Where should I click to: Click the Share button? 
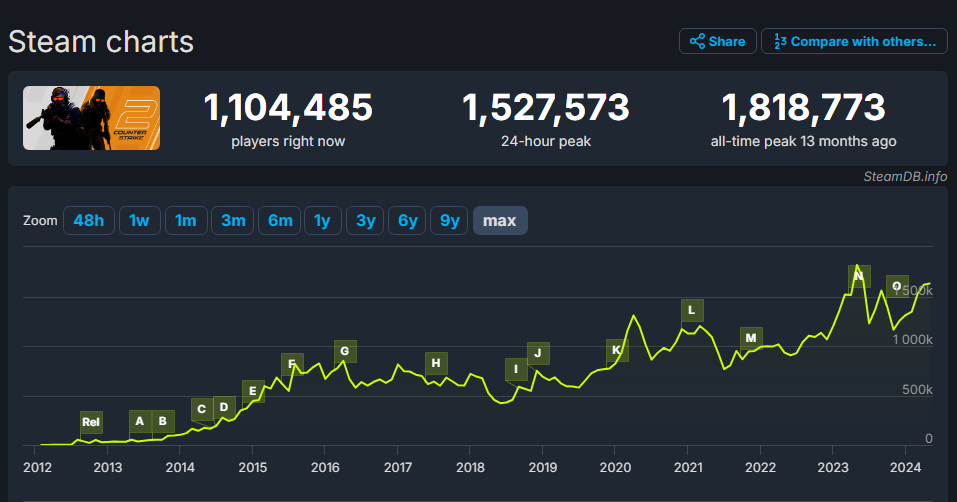pos(718,41)
